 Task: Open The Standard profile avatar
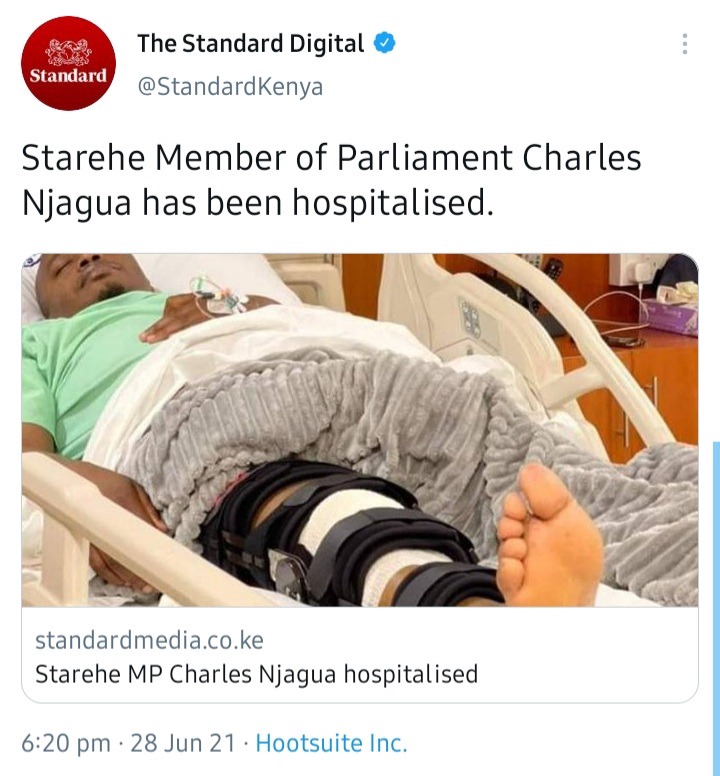[x=68, y=63]
